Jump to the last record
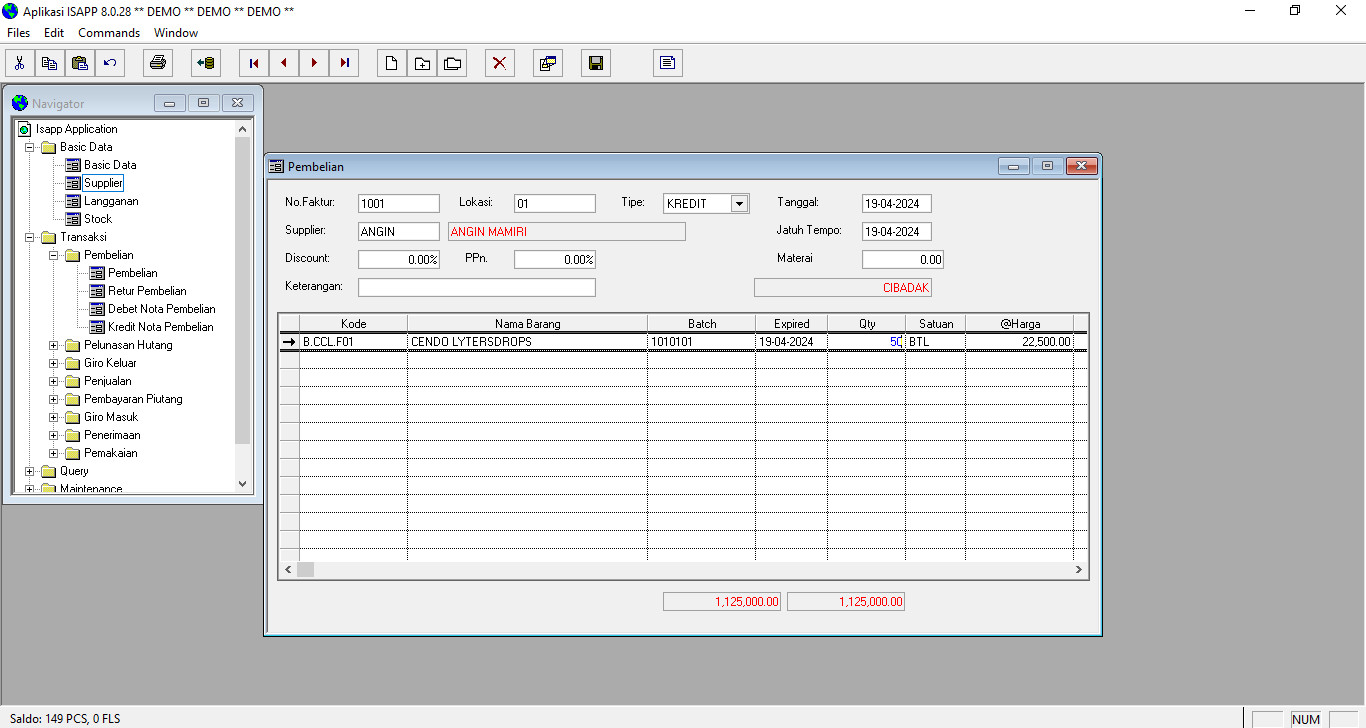1366x728 pixels. pyautogui.click(x=344, y=63)
